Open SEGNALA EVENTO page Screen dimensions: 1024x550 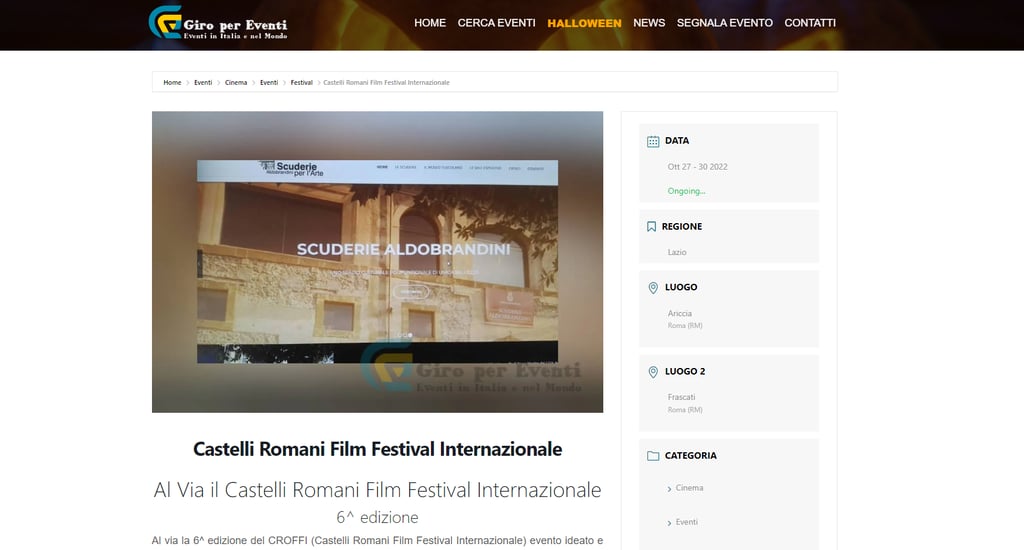[724, 23]
